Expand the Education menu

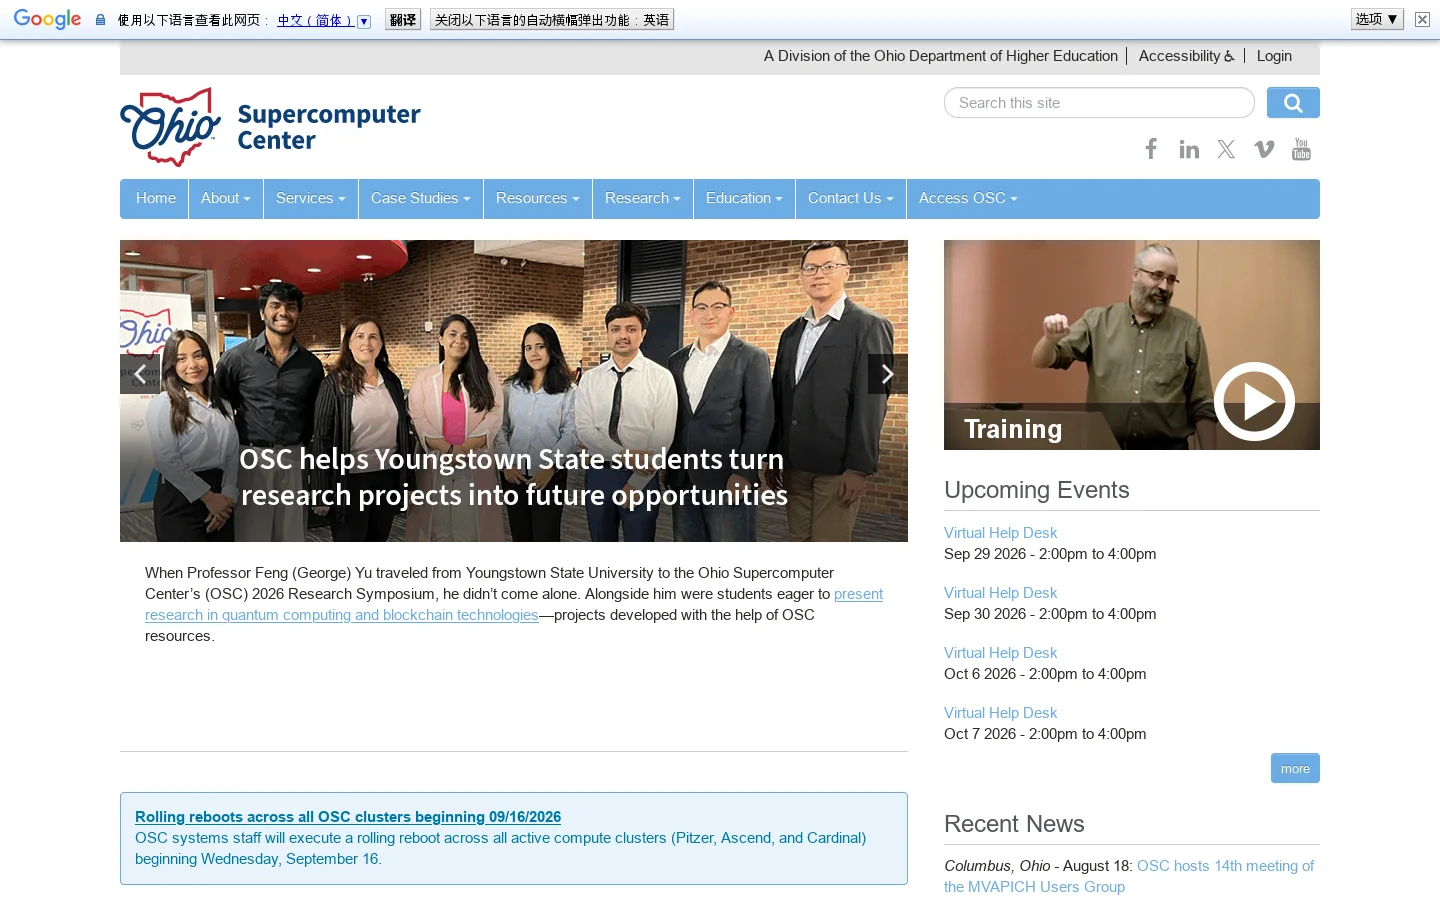[x=745, y=198]
